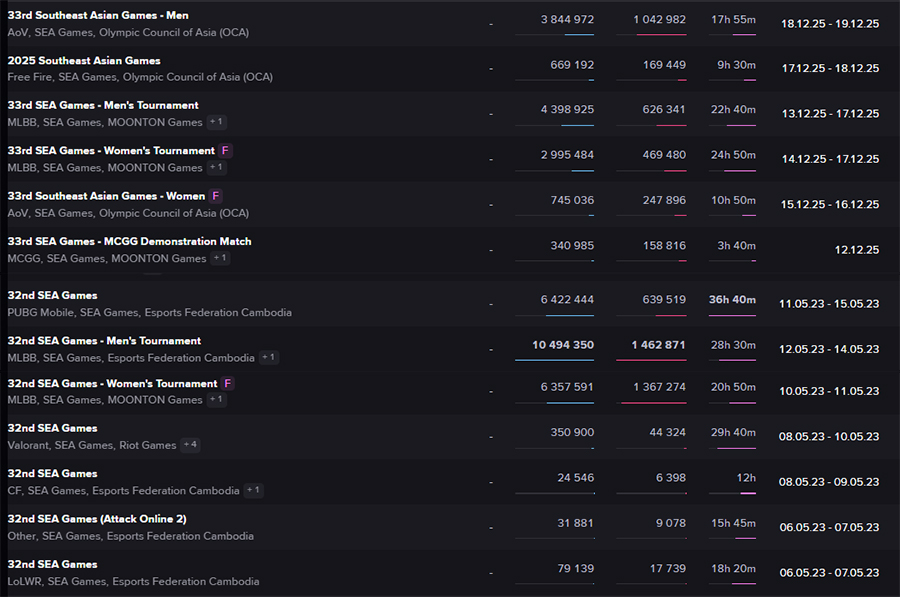Expand the +4 tags in the Valorant row
Viewport: 900px width, 597px height.
[x=190, y=445]
